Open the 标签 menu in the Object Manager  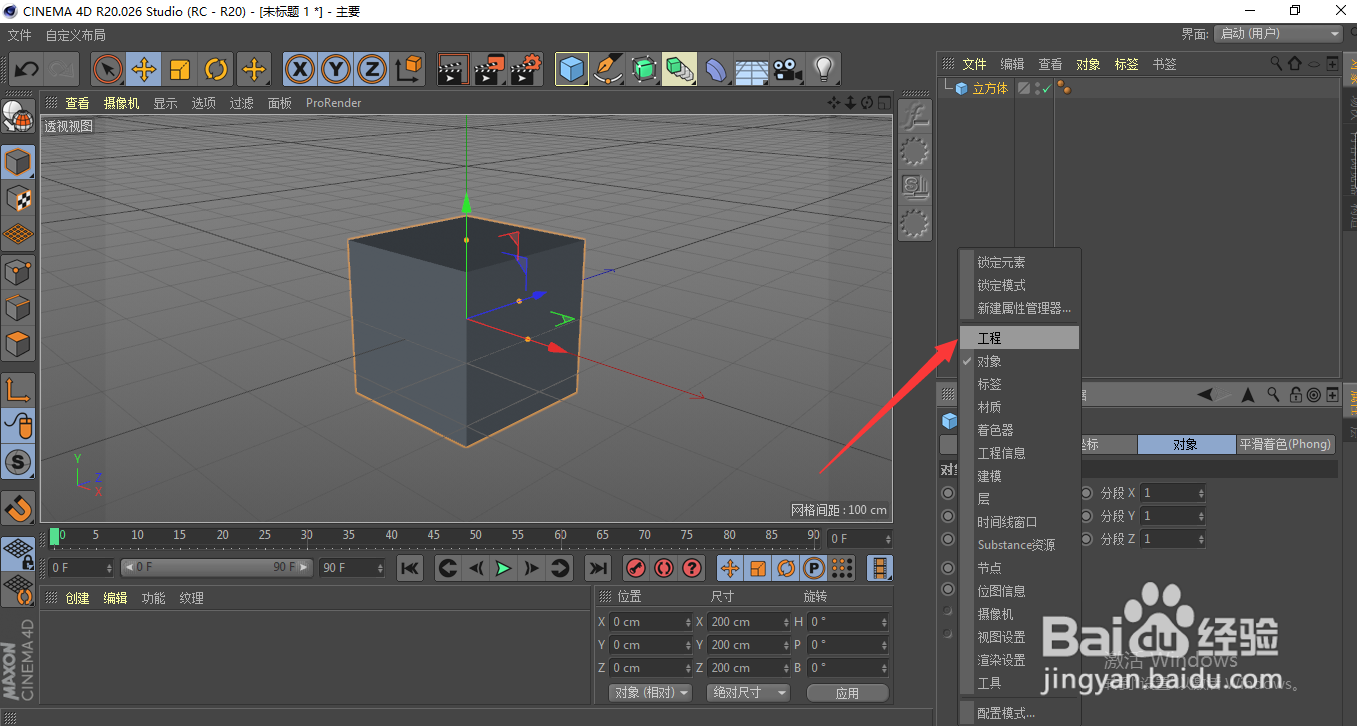click(1126, 64)
